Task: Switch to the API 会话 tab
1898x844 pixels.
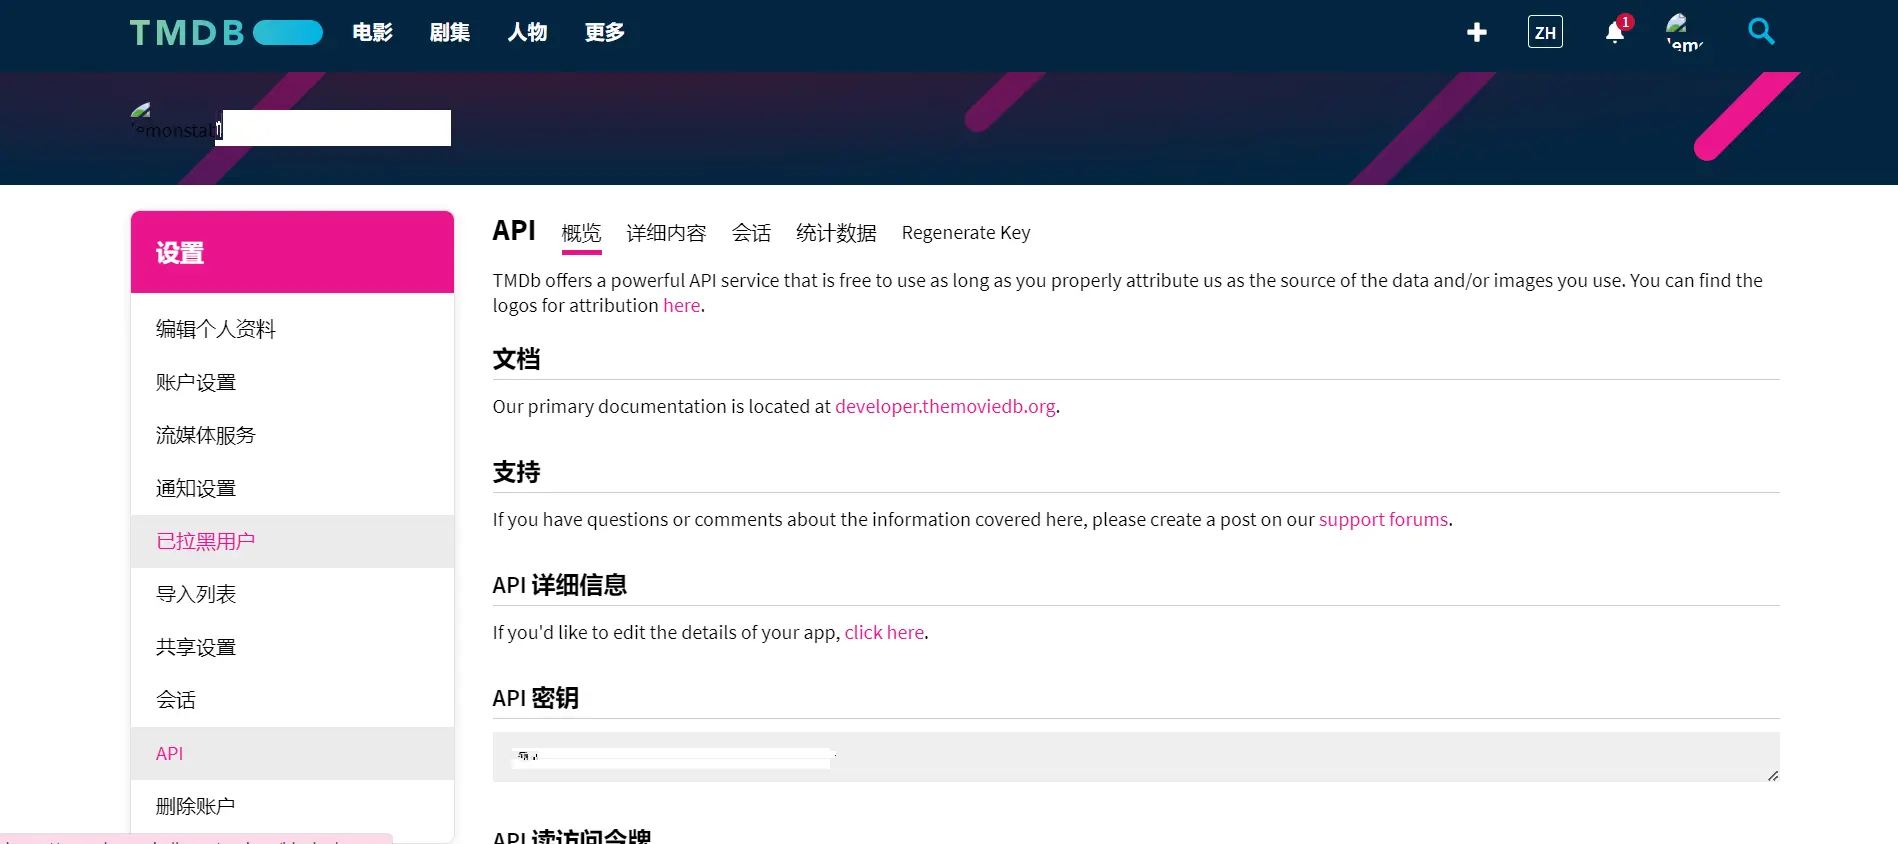Action: point(751,233)
